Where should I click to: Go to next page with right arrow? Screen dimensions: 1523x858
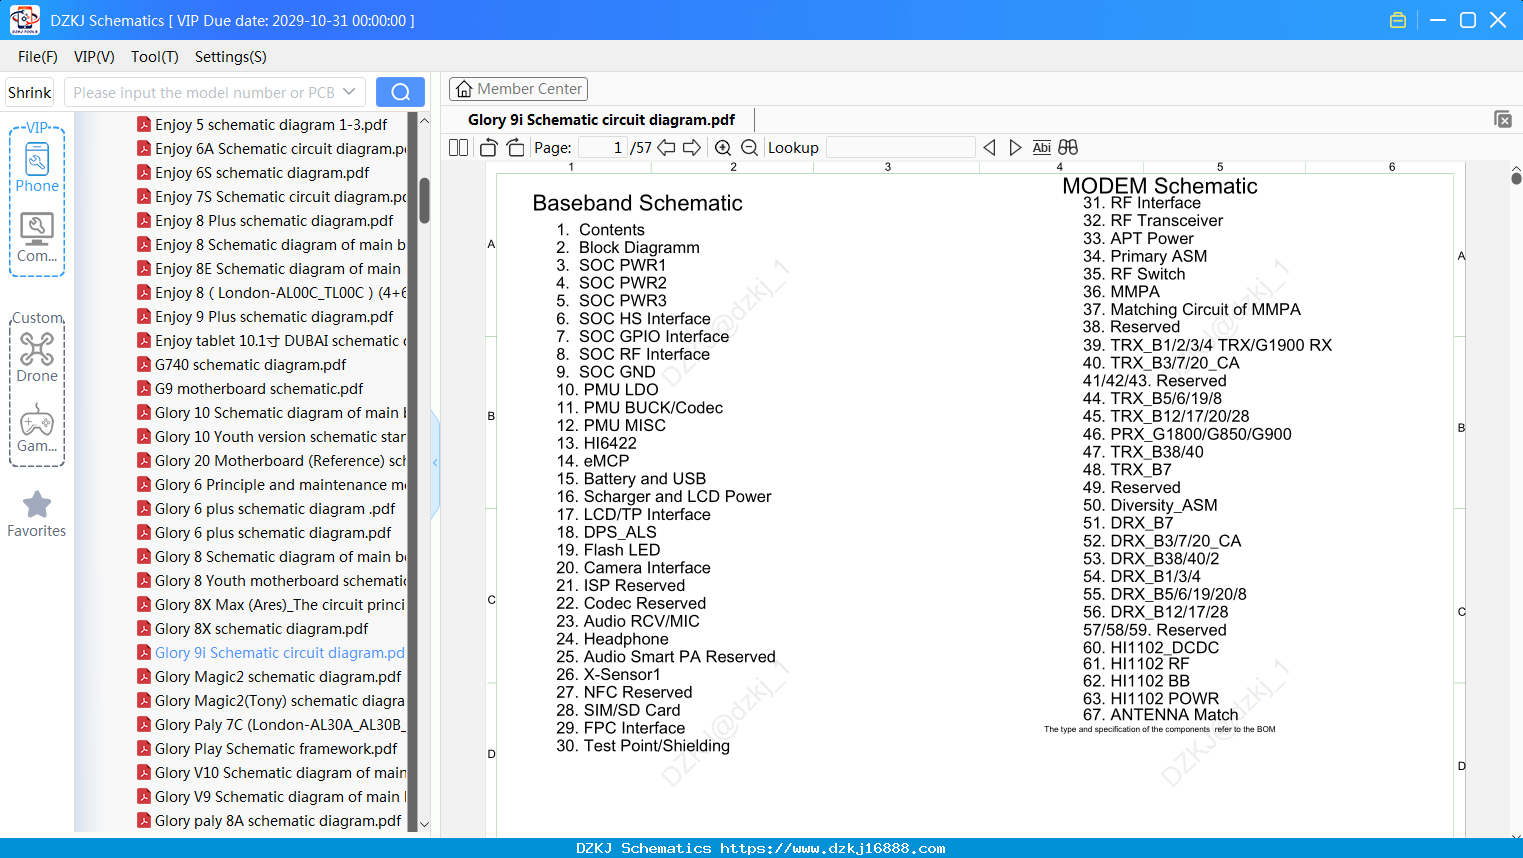(x=692, y=148)
